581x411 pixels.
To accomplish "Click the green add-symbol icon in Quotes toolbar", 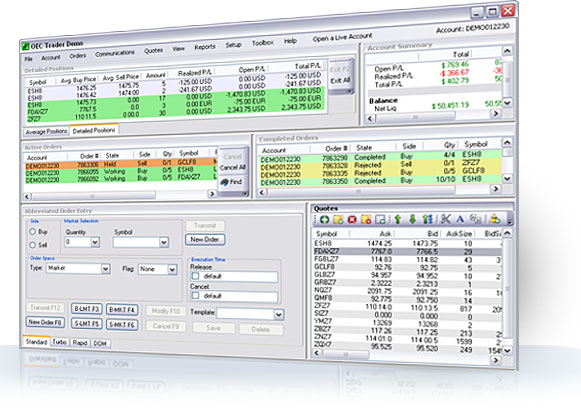I will tap(324, 219).
